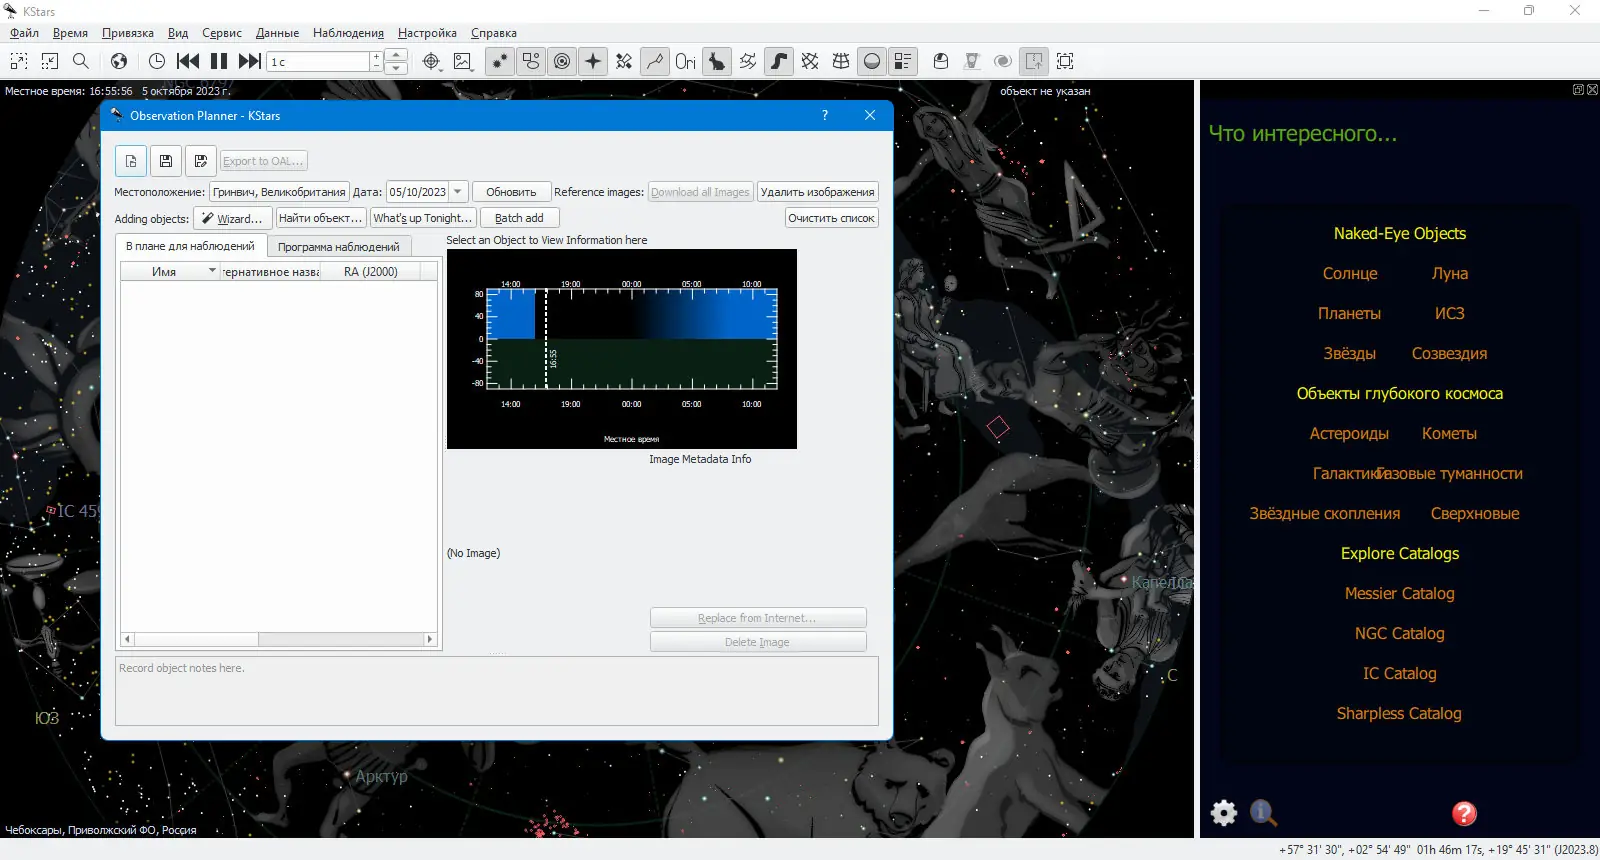Step the simulation clock forward
1600x860 pixels.
coord(250,61)
